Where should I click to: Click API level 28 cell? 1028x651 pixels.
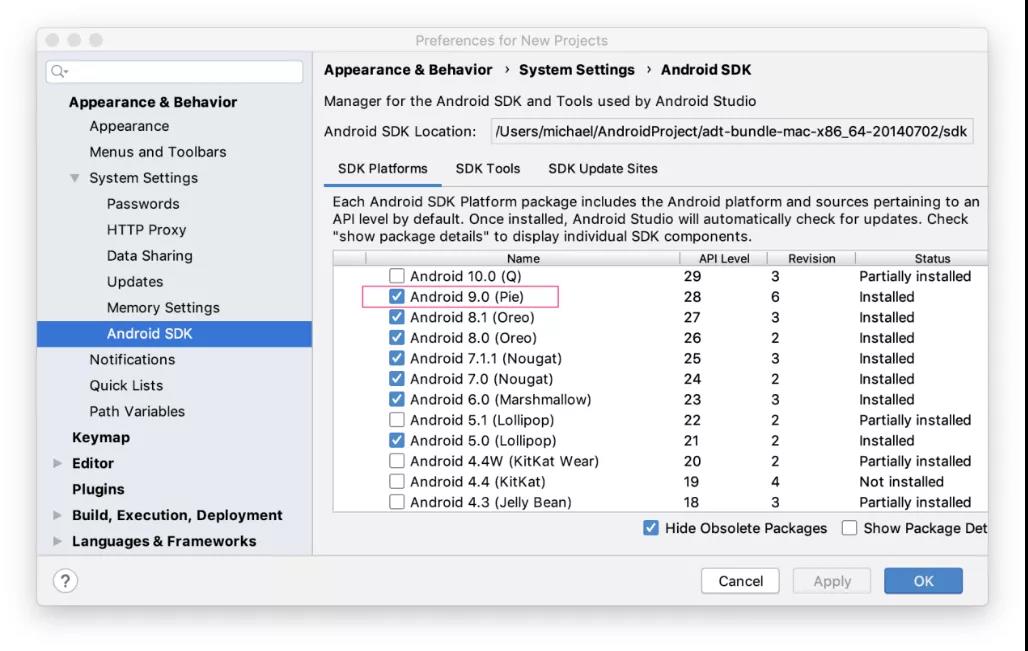692,296
